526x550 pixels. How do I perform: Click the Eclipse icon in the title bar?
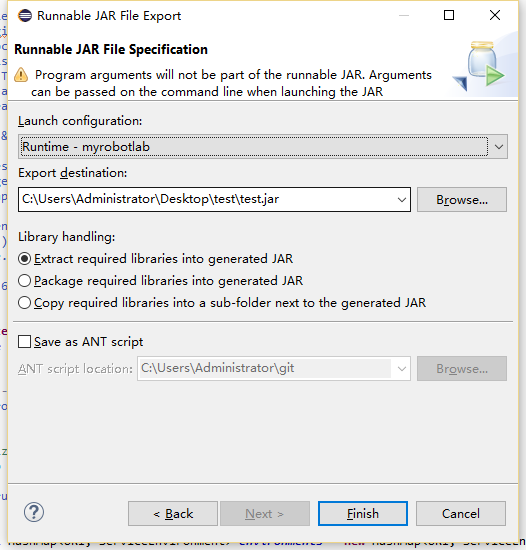point(25,16)
